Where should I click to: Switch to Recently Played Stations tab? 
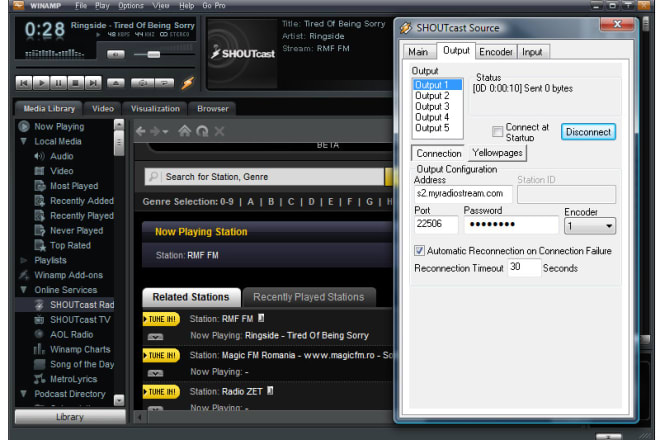click(x=309, y=297)
